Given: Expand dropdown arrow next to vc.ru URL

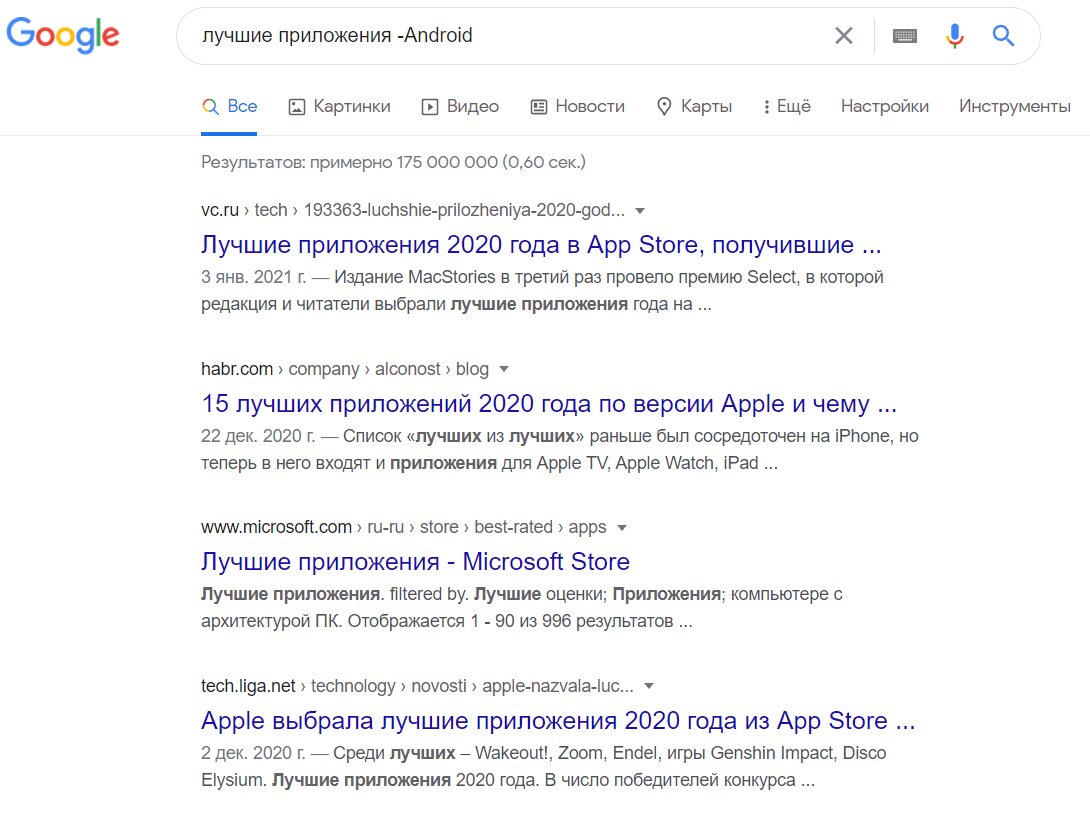Looking at the screenshot, I should click(x=640, y=211).
